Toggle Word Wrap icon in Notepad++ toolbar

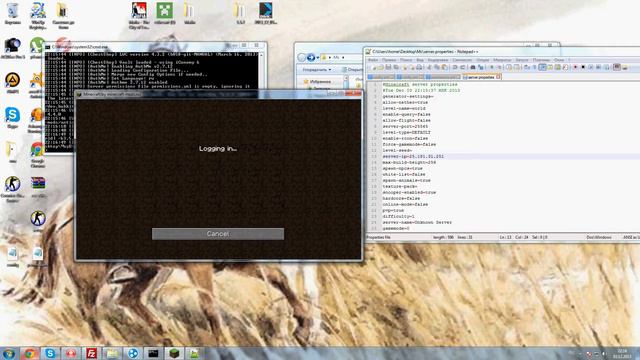[527, 67]
